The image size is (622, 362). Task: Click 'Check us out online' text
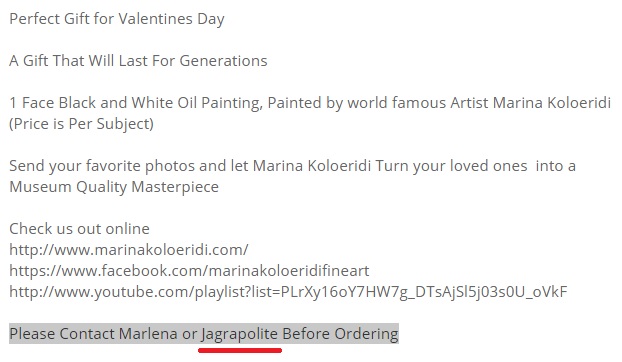click(x=79, y=229)
